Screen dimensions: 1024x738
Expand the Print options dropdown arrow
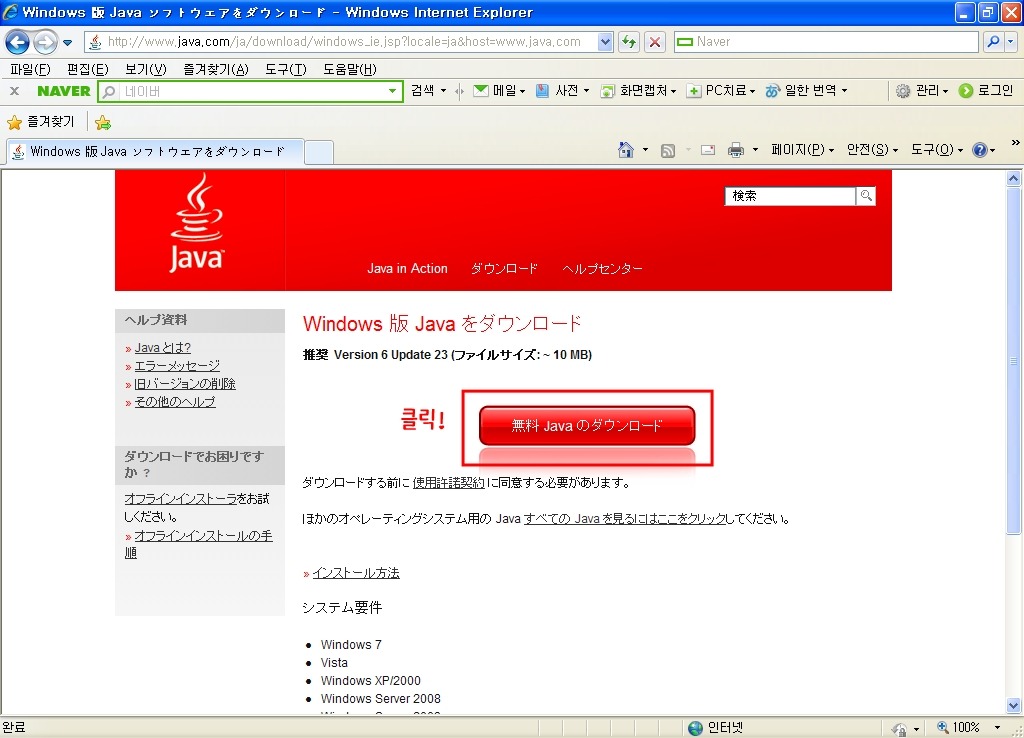(x=755, y=150)
